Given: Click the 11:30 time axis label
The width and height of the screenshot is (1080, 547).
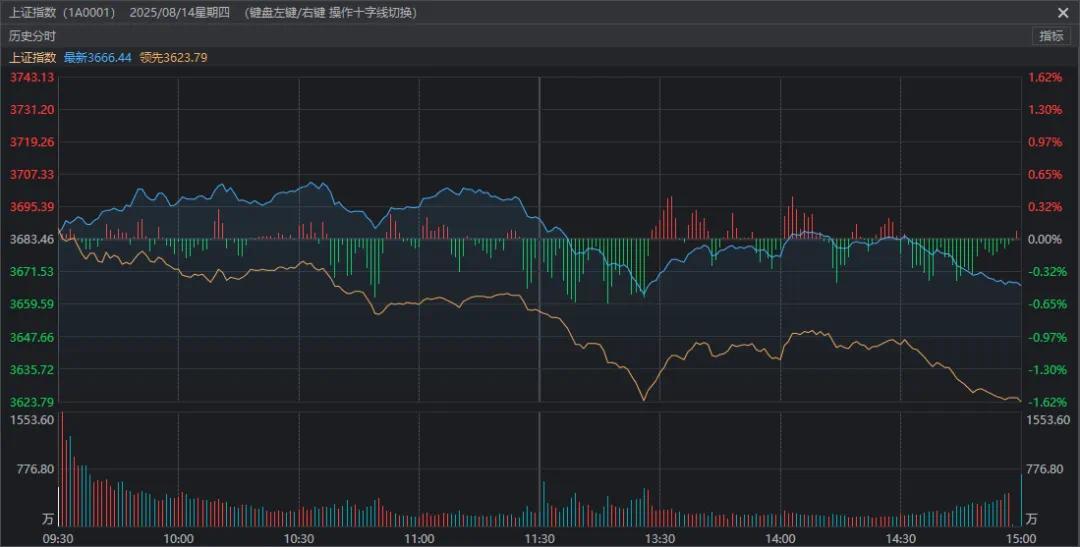Looking at the screenshot, I should point(540,538).
